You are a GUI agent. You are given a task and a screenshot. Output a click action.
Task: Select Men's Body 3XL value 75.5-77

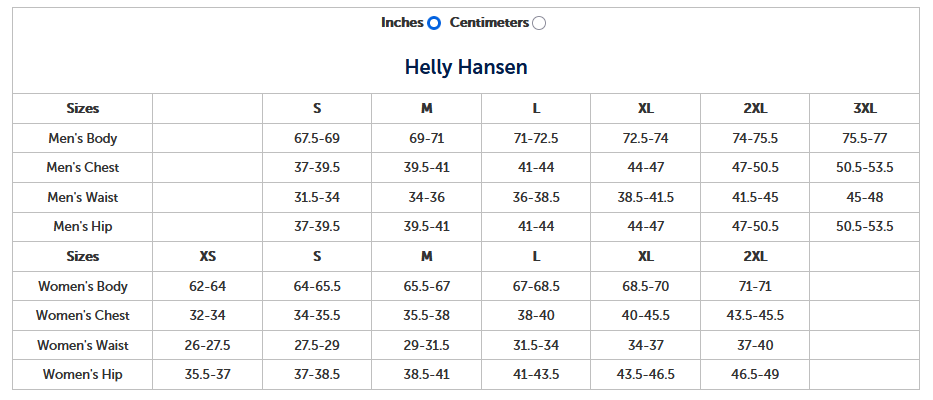864,138
